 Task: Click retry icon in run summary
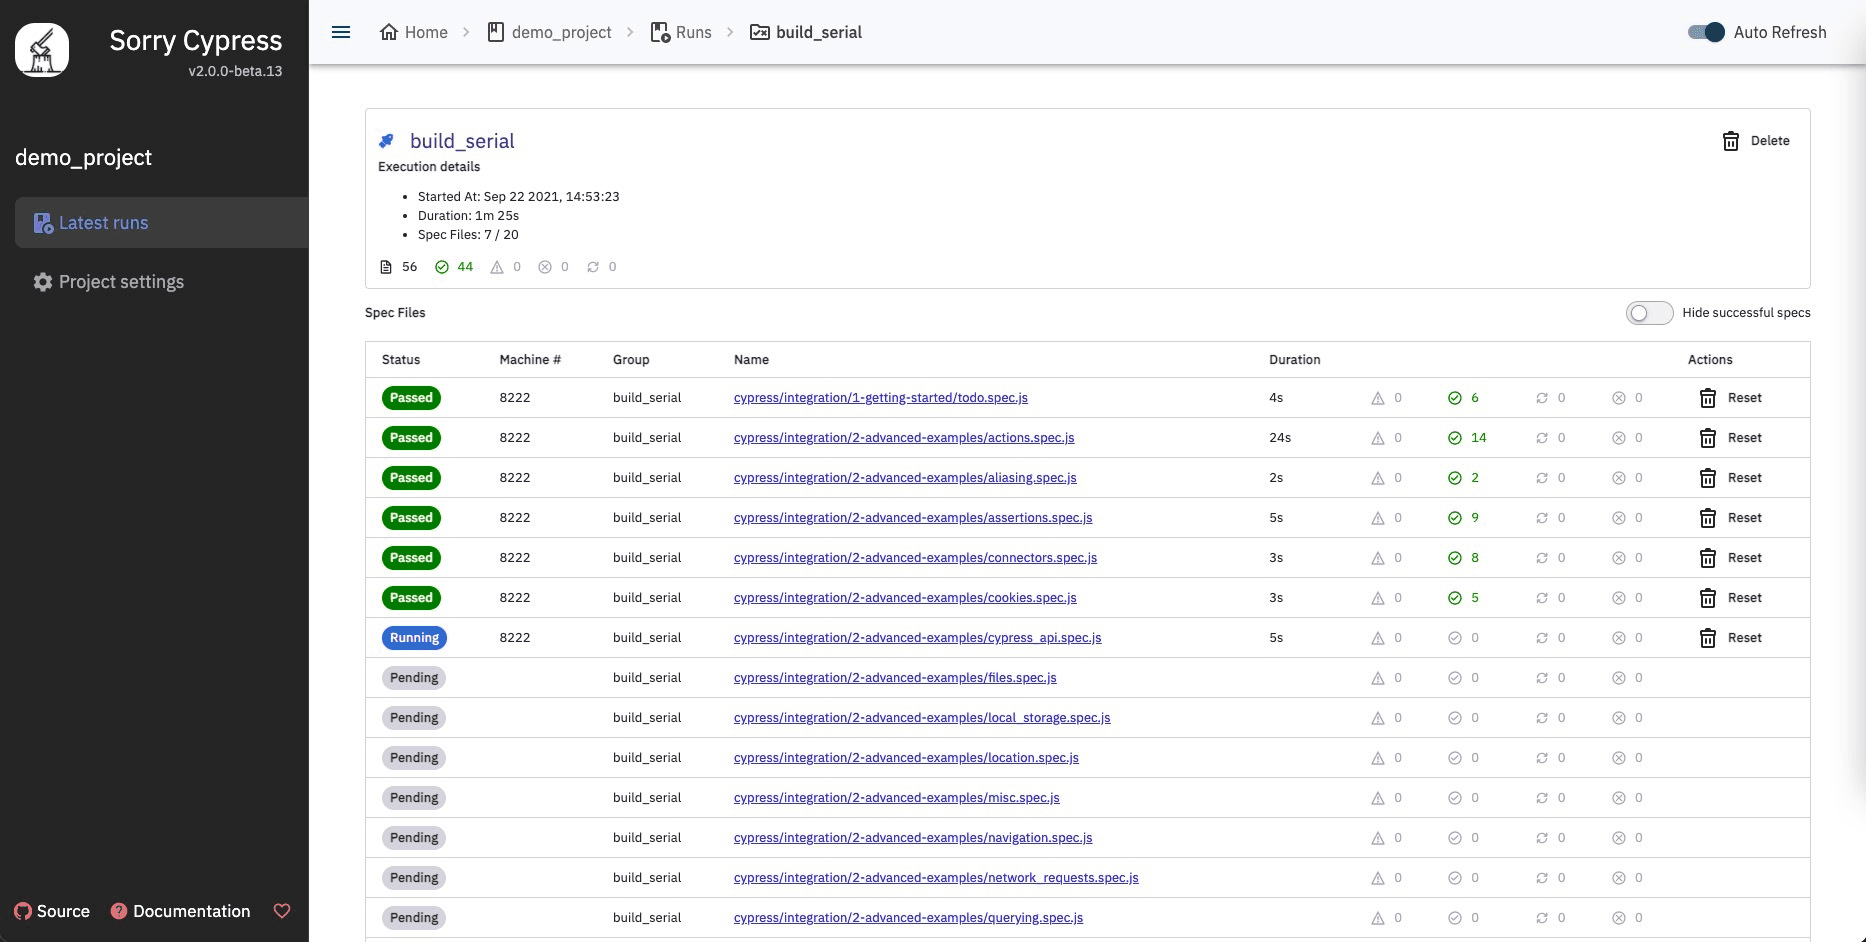(593, 267)
